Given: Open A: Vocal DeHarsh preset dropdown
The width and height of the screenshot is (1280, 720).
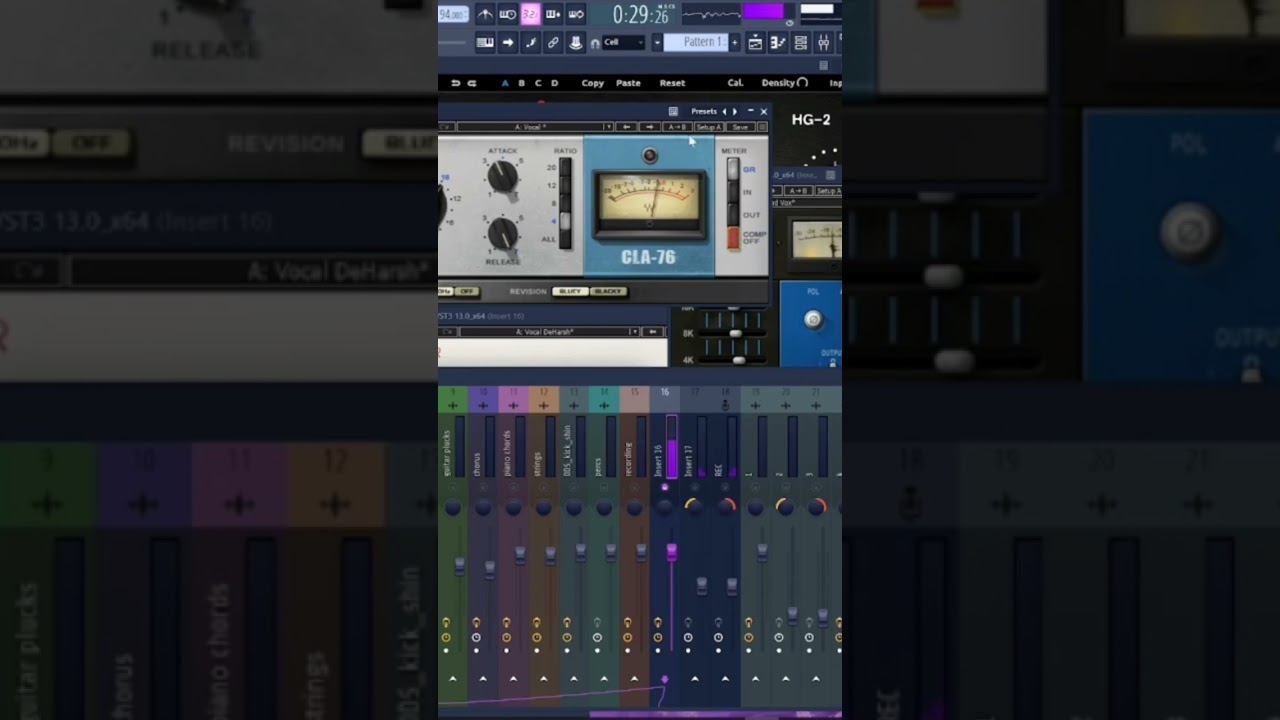Looking at the screenshot, I should click(549, 331).
